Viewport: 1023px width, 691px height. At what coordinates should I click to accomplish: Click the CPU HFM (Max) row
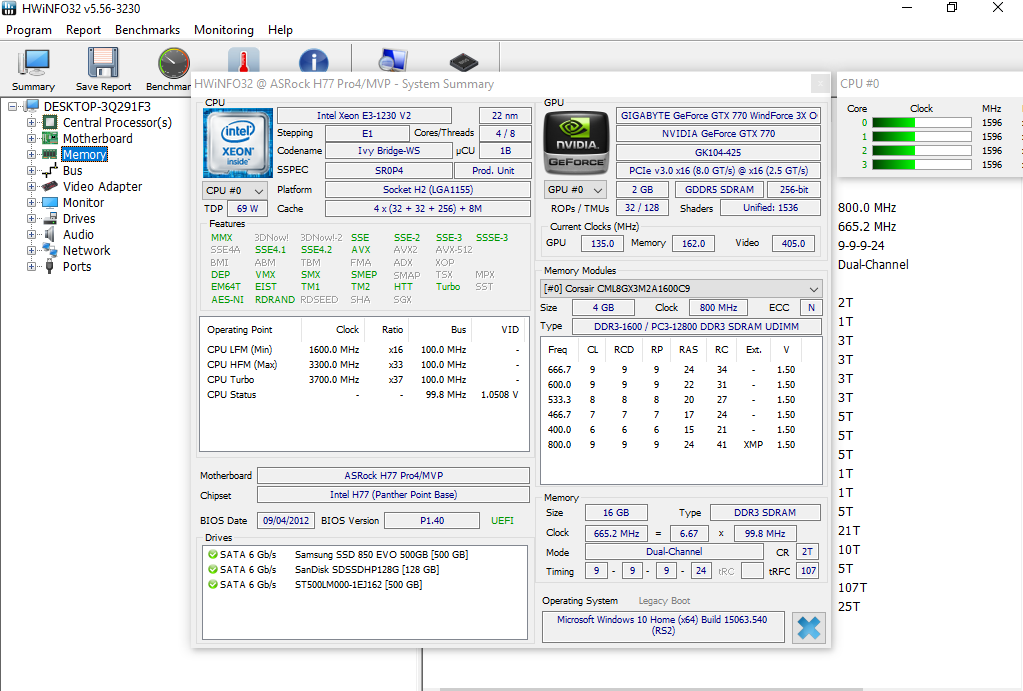(363, 365)
